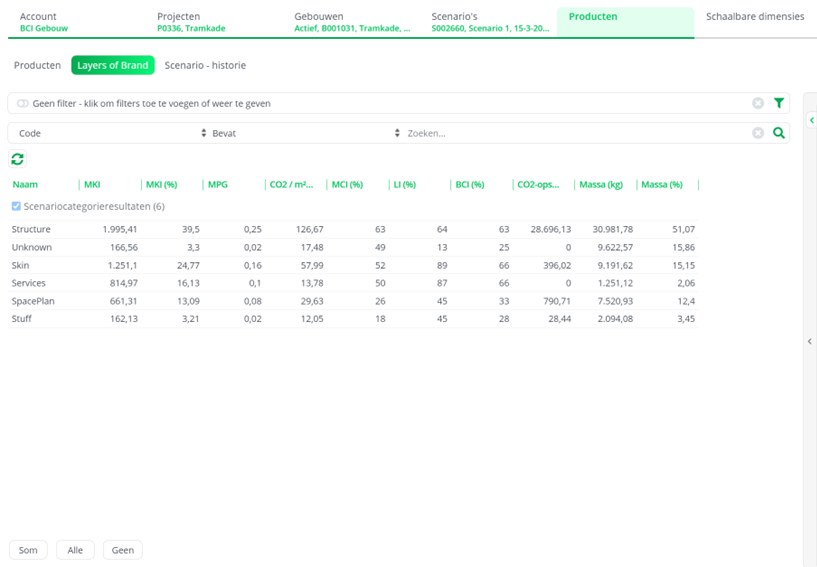Open the Scenario's tab
Viewport: 817px width, 567px height.
point(488,22)
